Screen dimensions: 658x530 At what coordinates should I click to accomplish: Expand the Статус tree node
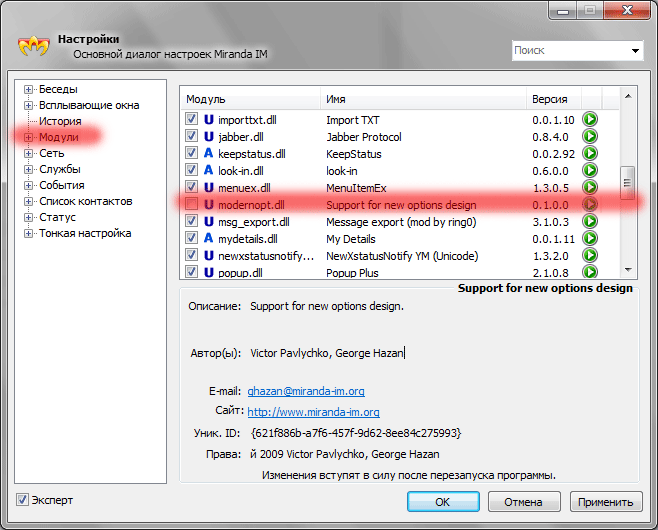(x=28, y=217)
